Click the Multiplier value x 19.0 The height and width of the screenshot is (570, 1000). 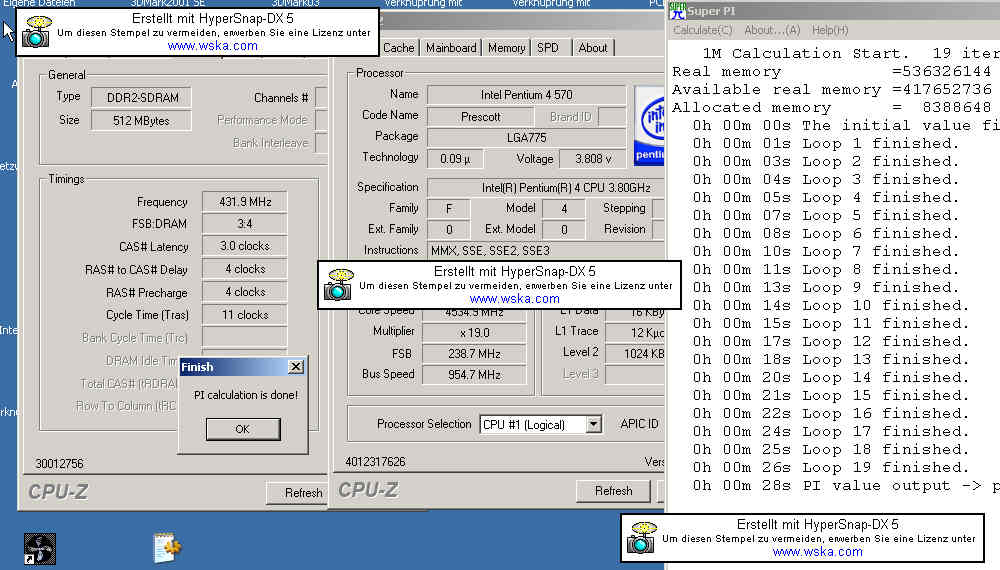coord(474,333)
